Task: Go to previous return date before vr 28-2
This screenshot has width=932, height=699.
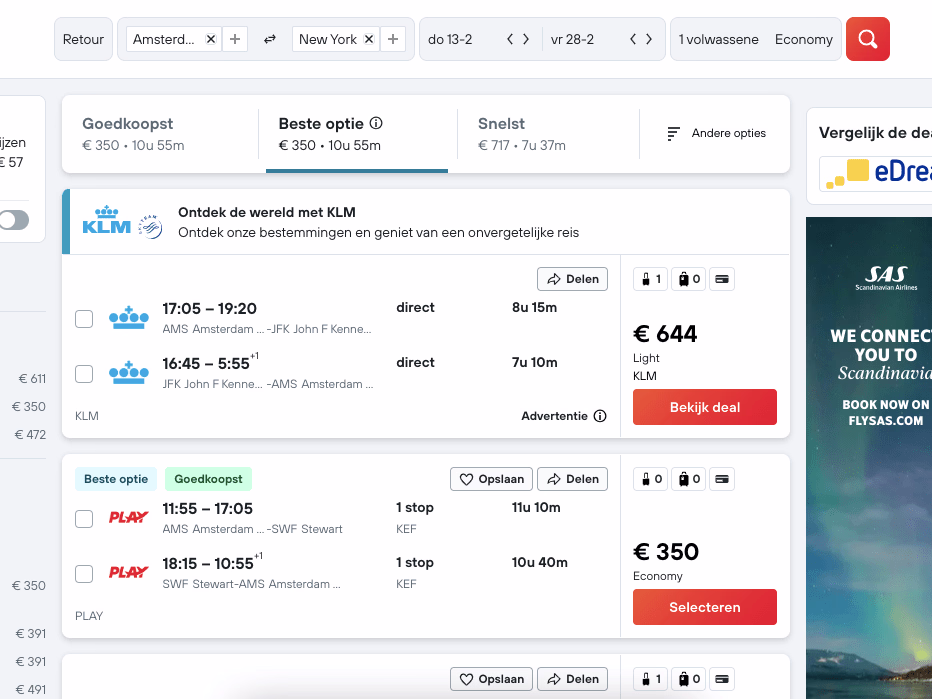Action: coord(632,39)
